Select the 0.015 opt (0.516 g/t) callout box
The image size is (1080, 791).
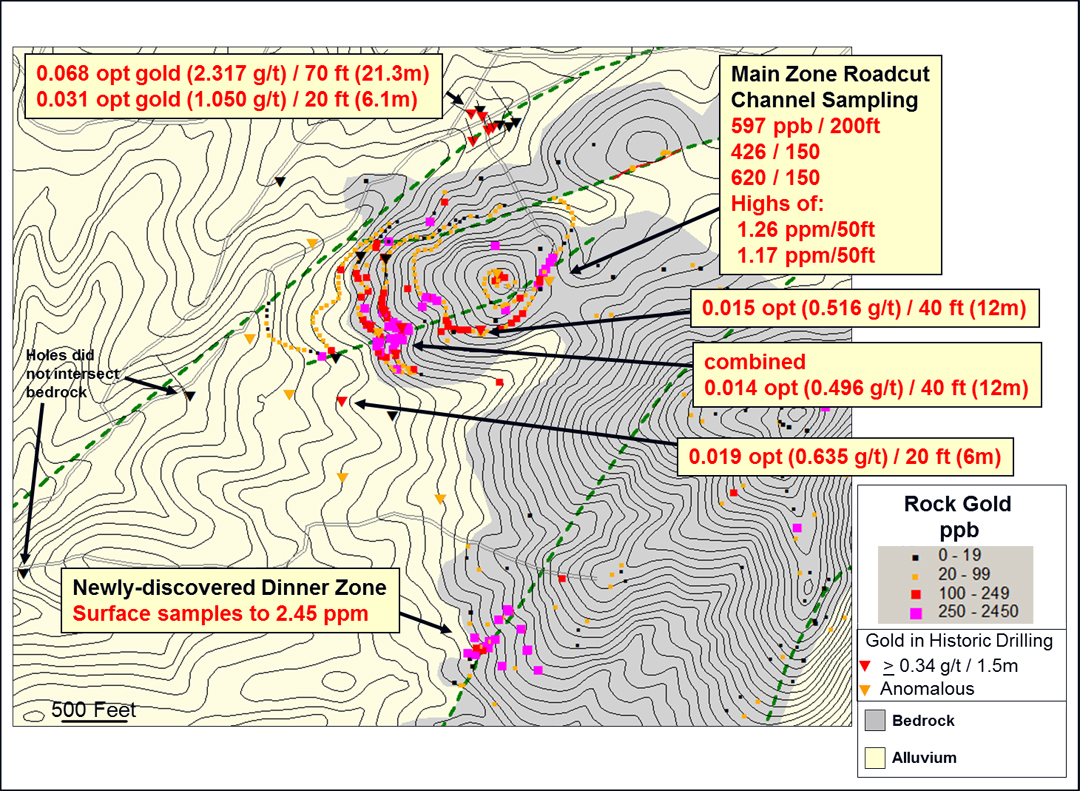[865, 308]
